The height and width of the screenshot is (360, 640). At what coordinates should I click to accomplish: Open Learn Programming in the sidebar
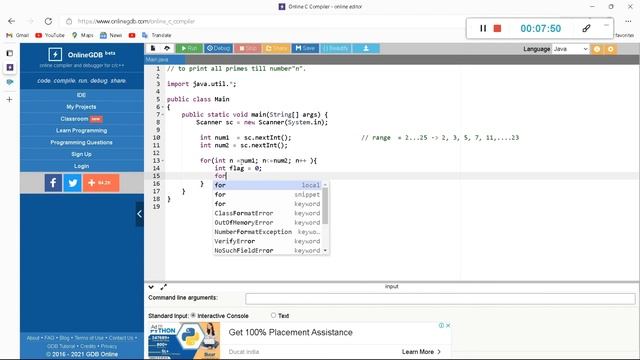[x=81, y=131]
